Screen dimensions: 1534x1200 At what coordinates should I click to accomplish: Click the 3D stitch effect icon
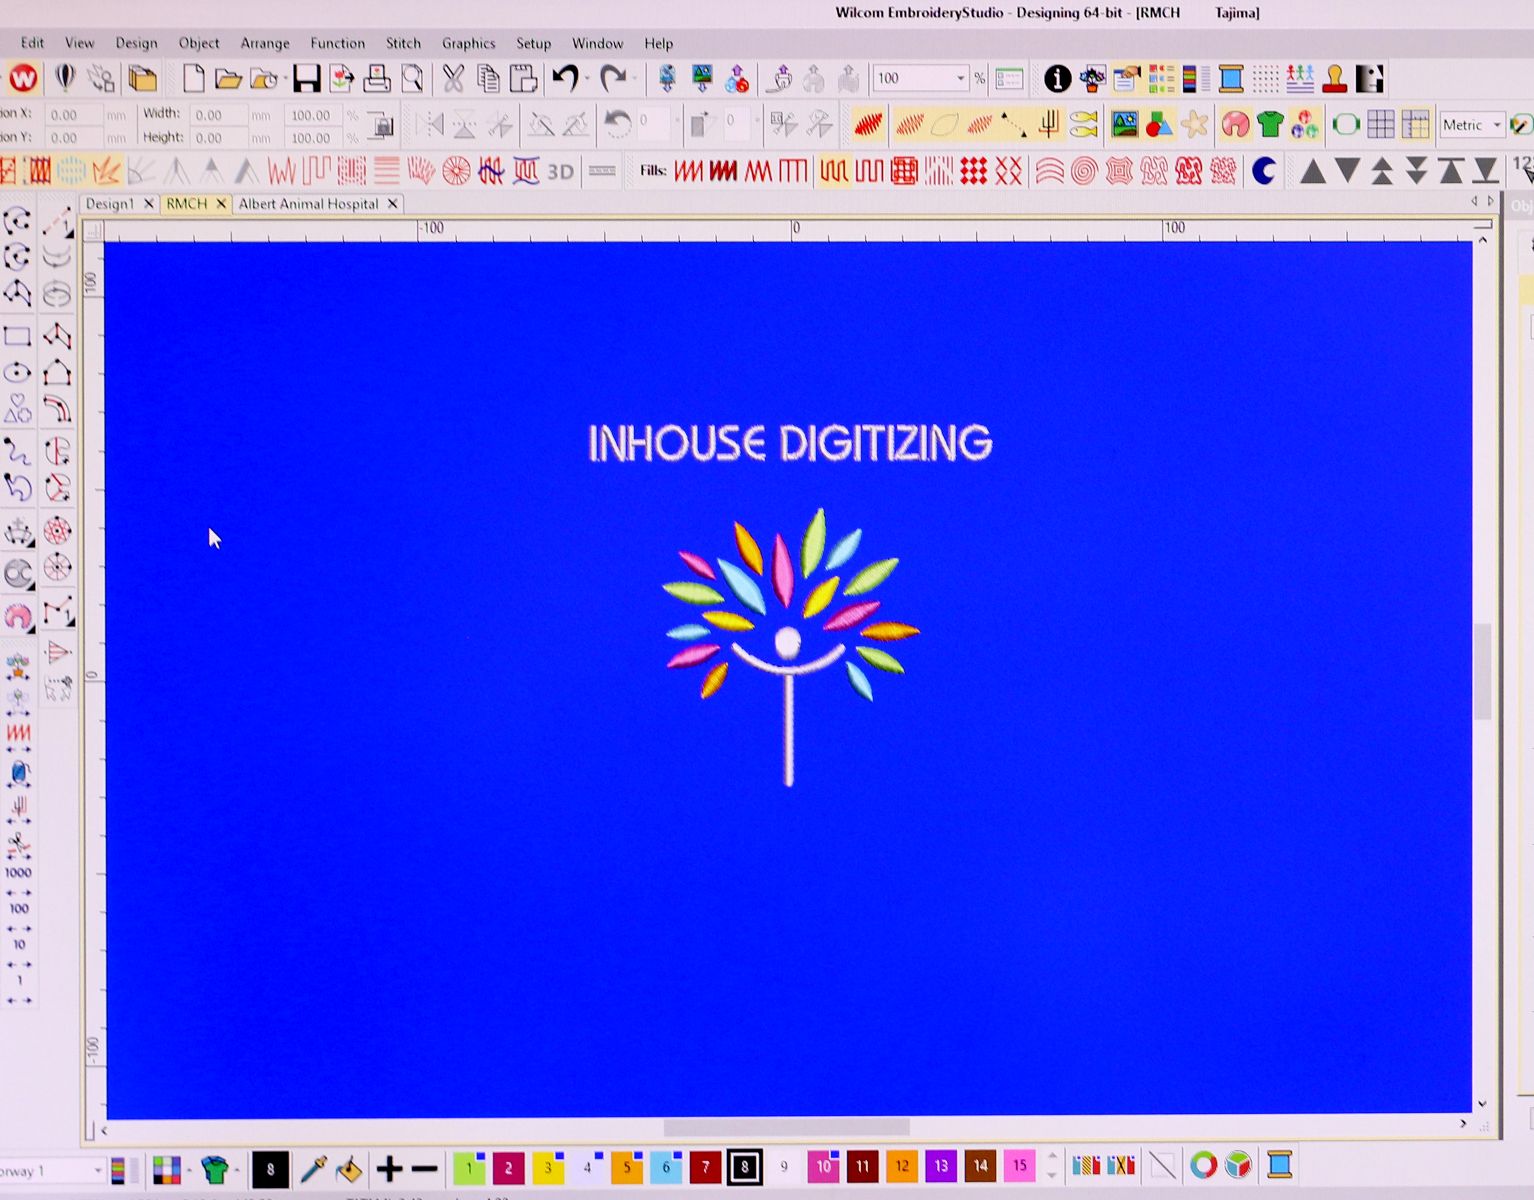pyautogui.click(x=561, y=172)
